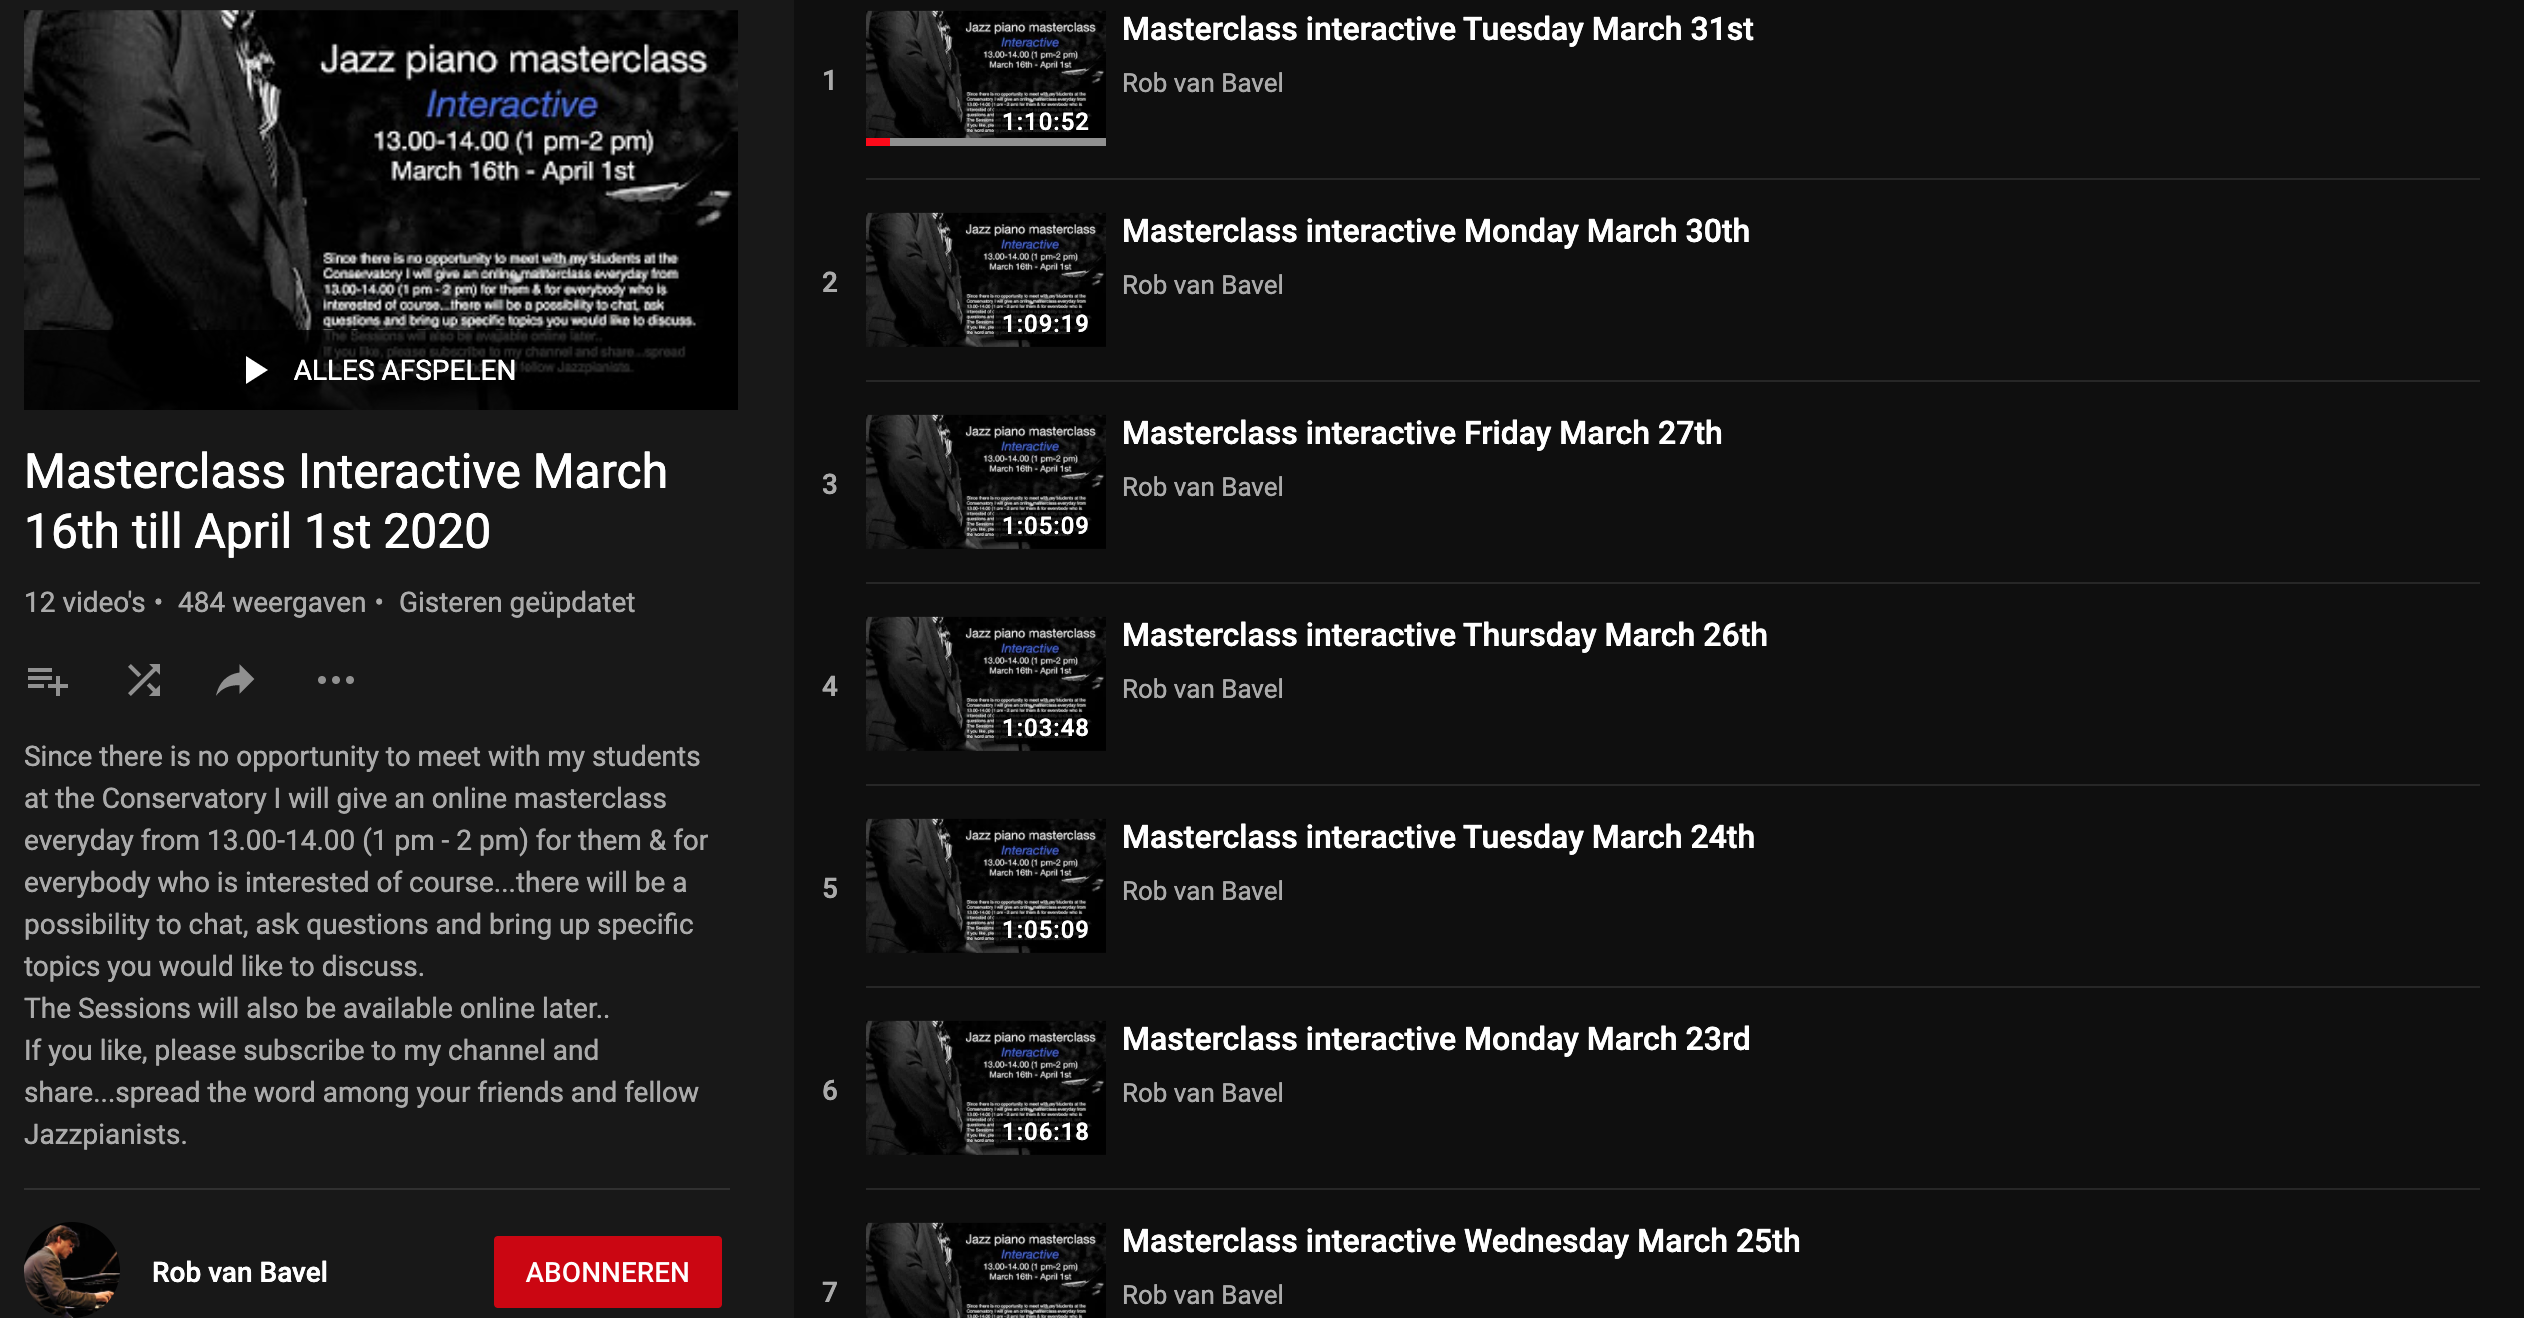
Task: Click the red watch progress bar on first thumbnail
Action: pyautogui.click(x=878, y=142)
